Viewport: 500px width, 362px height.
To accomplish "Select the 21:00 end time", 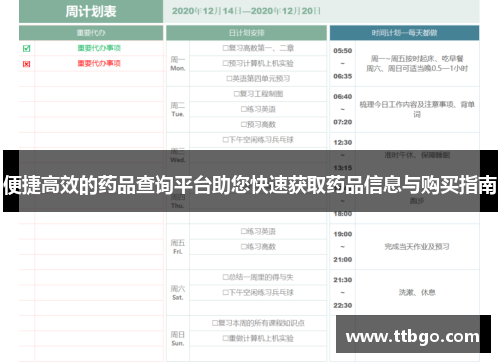I will point(343,260).
